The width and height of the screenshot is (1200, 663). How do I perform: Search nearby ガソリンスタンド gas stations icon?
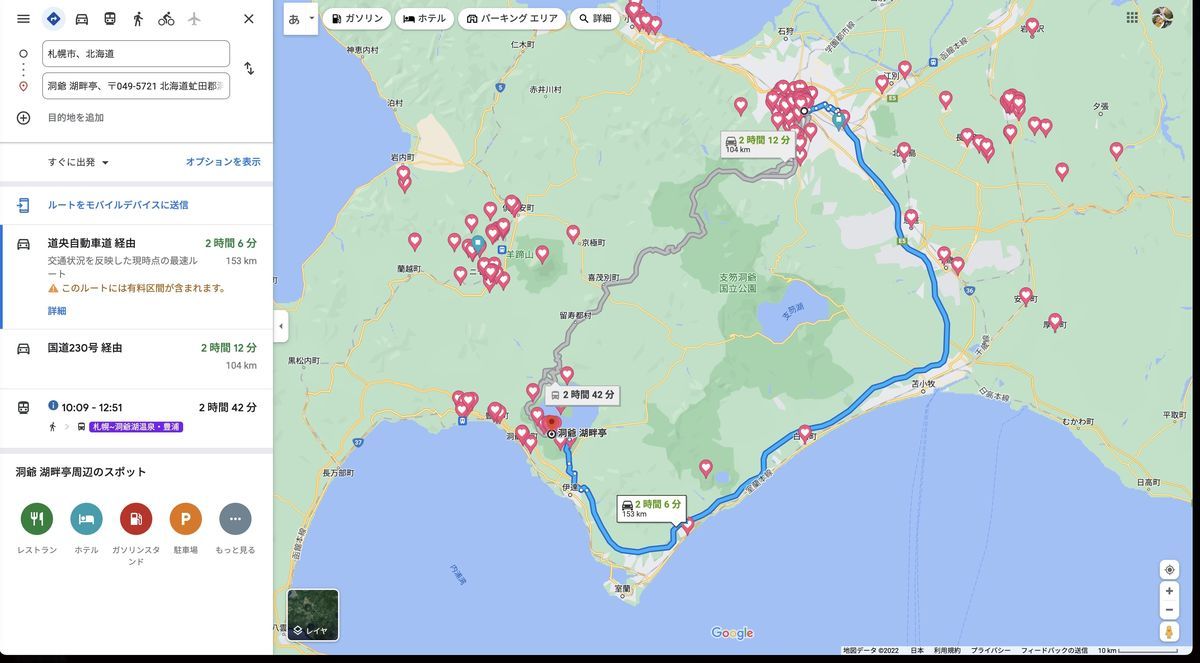(136, 519)
